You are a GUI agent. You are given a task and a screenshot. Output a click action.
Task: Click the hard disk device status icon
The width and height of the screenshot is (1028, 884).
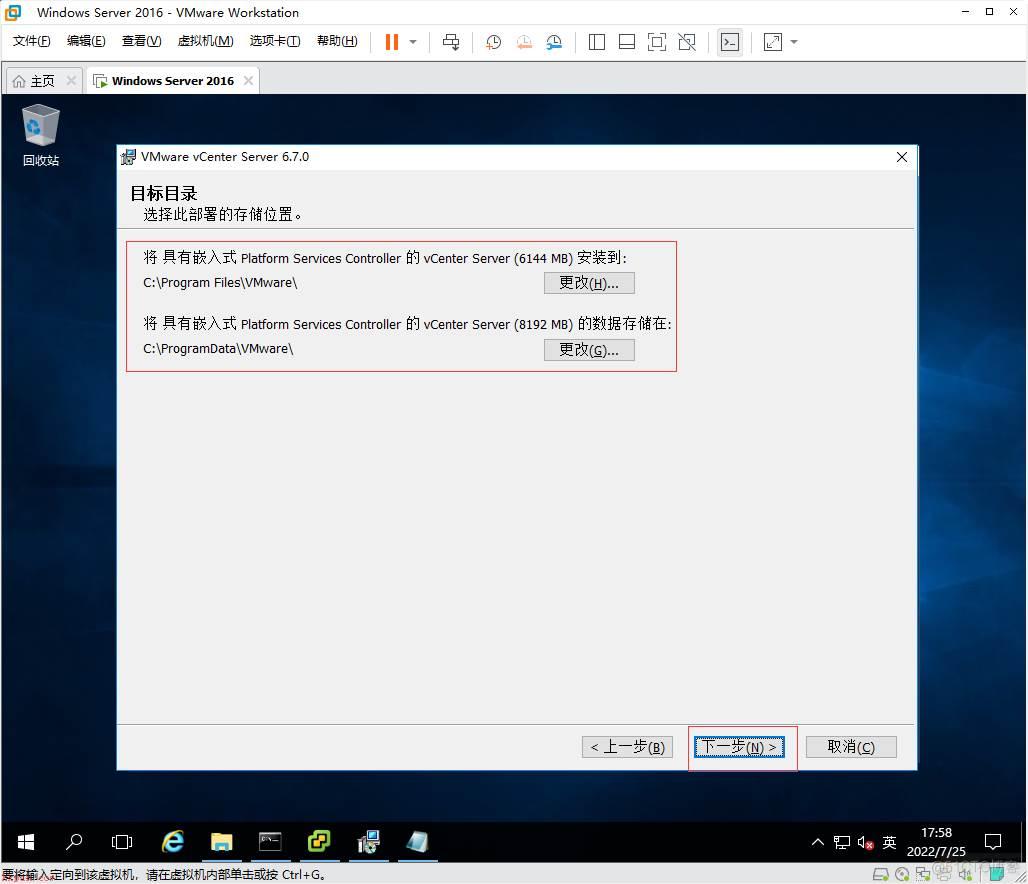[x=881, y=874]
